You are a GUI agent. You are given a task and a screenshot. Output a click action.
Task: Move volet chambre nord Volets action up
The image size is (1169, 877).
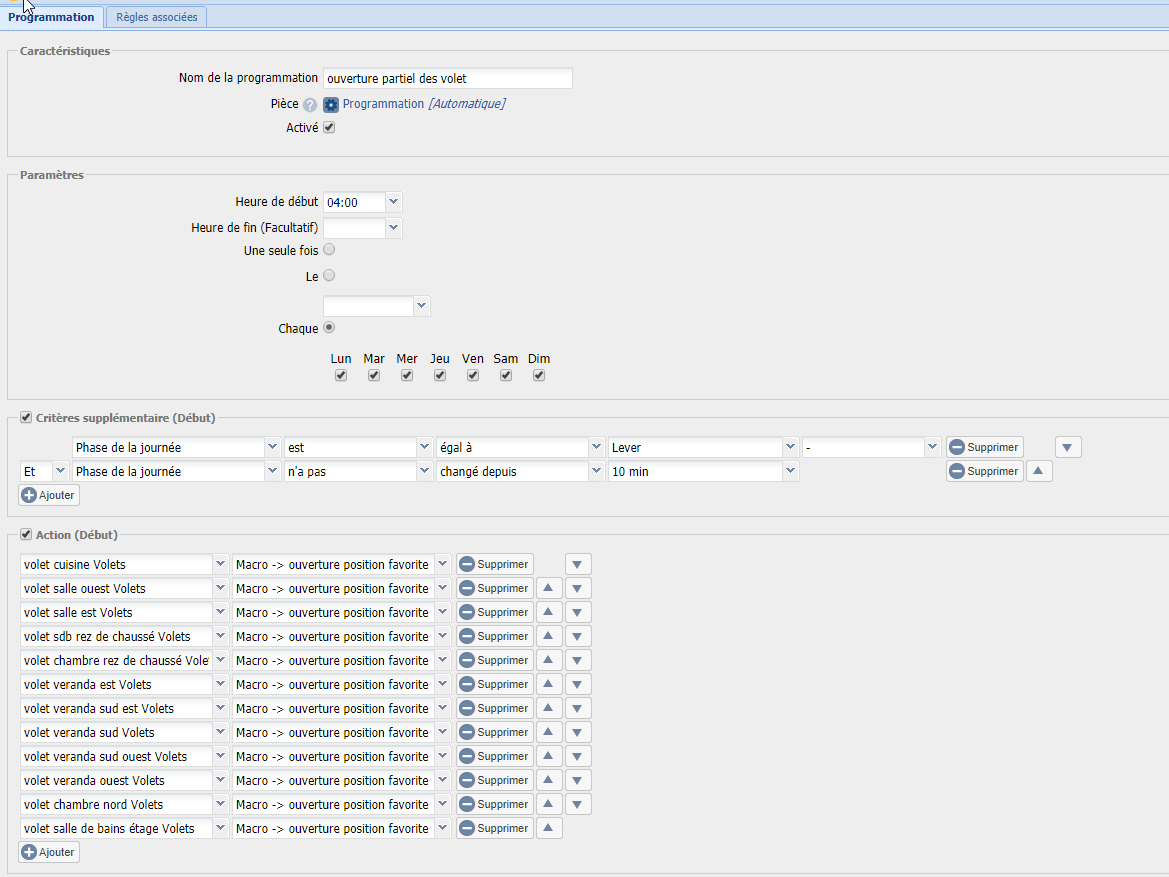coord(549,804)
